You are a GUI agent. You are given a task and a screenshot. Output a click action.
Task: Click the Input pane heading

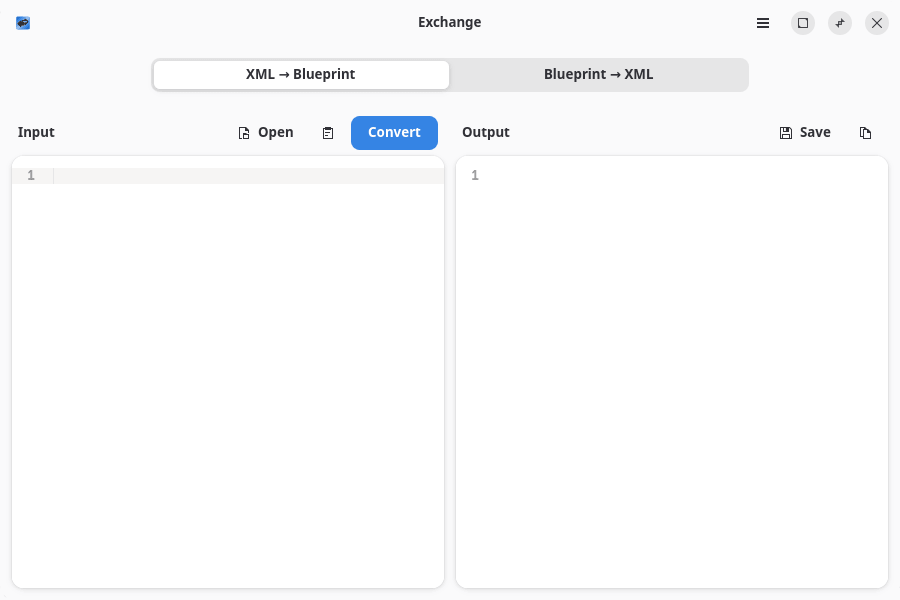[x=36, y=132]
